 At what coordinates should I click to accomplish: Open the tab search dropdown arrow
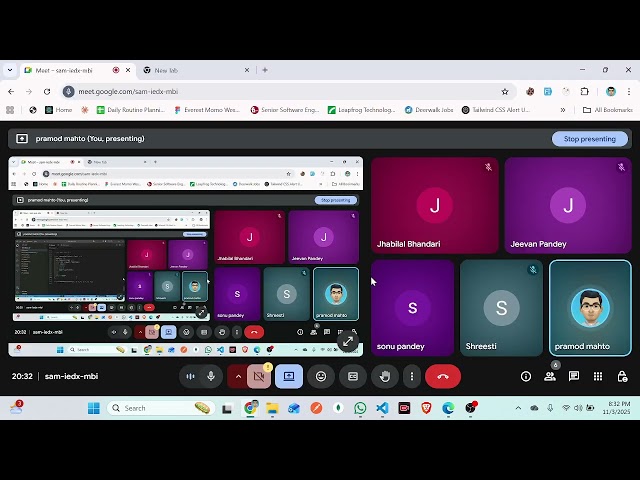[x=10, y=70]
